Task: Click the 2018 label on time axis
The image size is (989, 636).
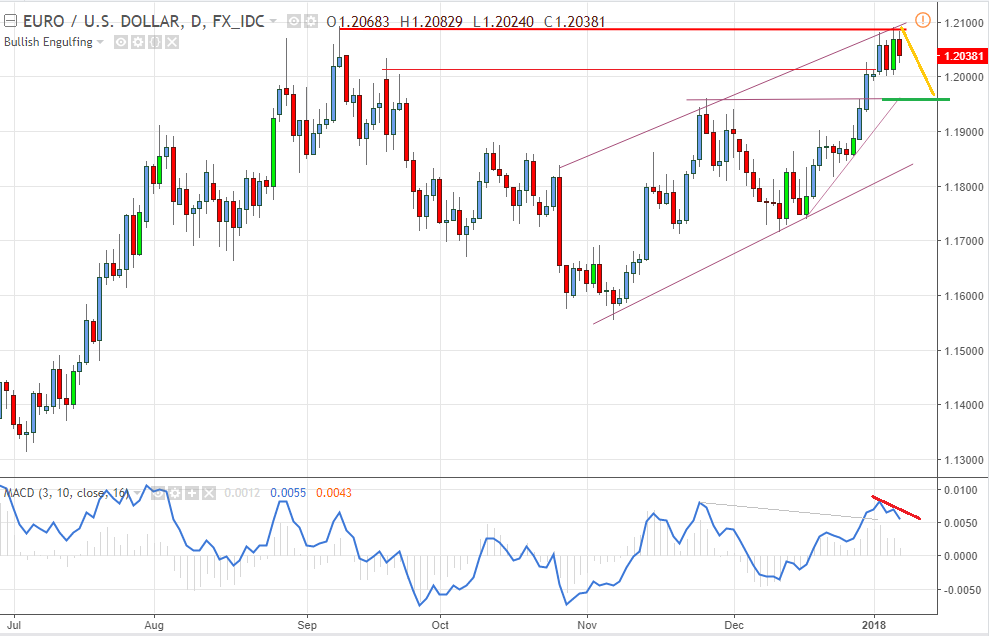Action: tap(874, 625)
